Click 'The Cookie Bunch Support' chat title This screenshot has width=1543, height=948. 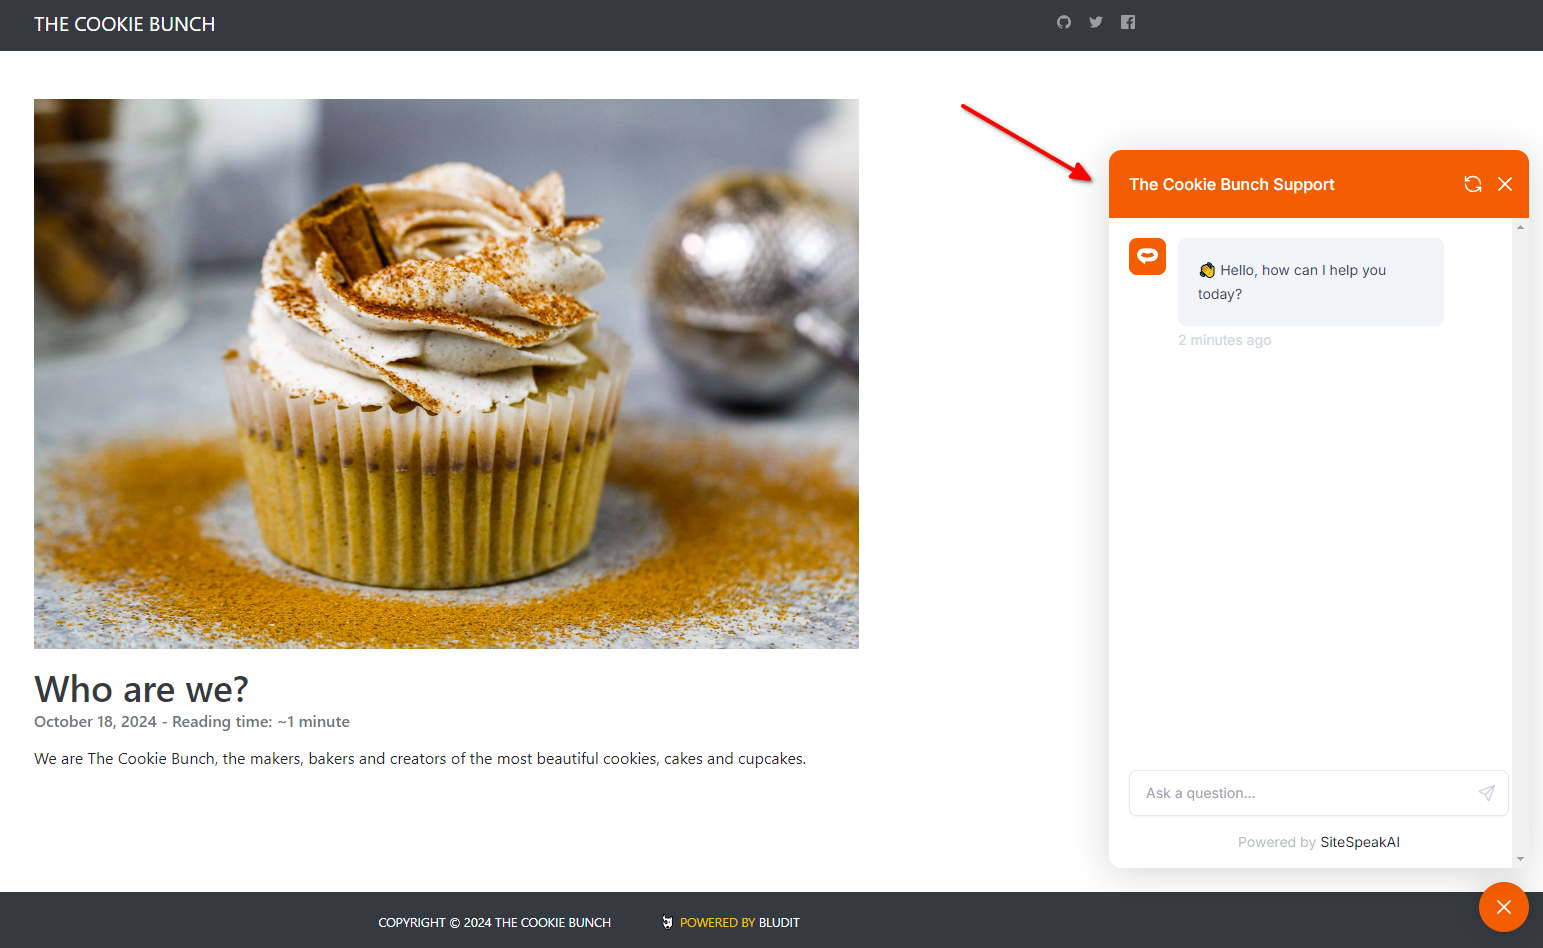[x=1231, y=184]
